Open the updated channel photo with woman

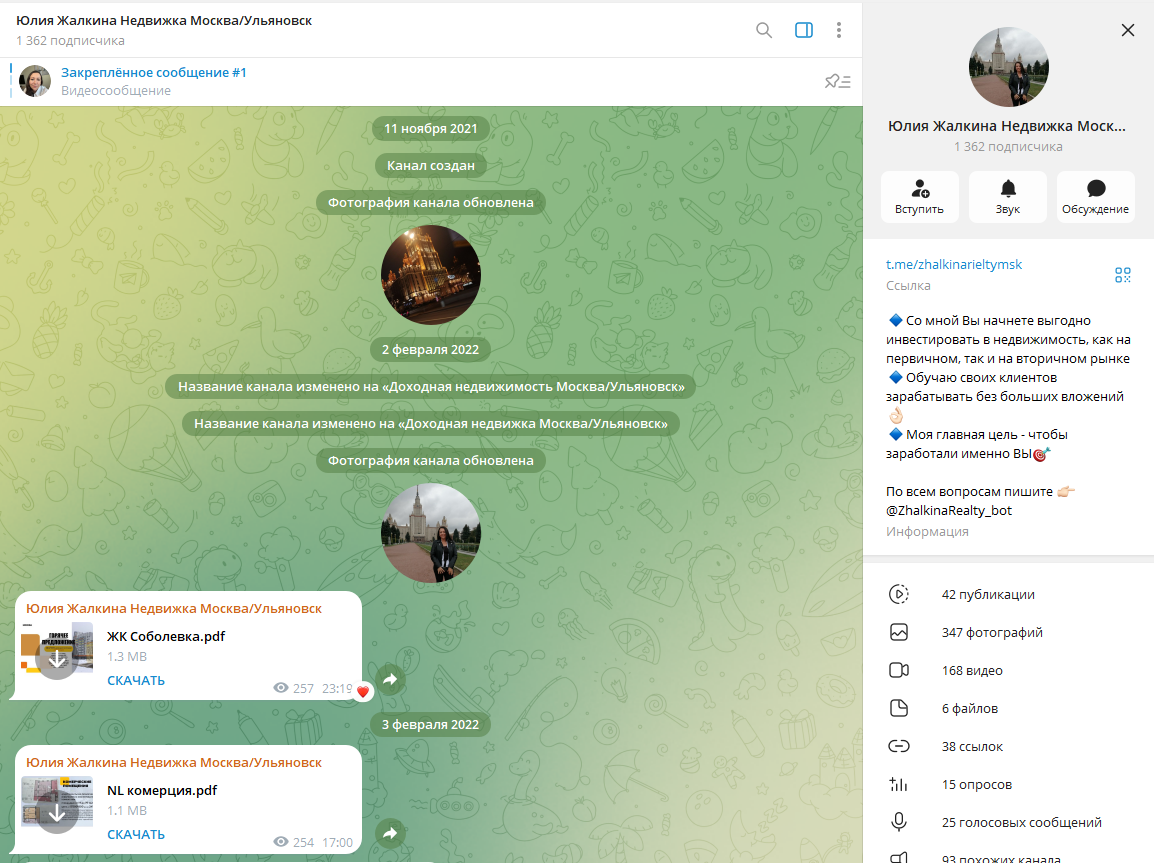click(431, 533)
